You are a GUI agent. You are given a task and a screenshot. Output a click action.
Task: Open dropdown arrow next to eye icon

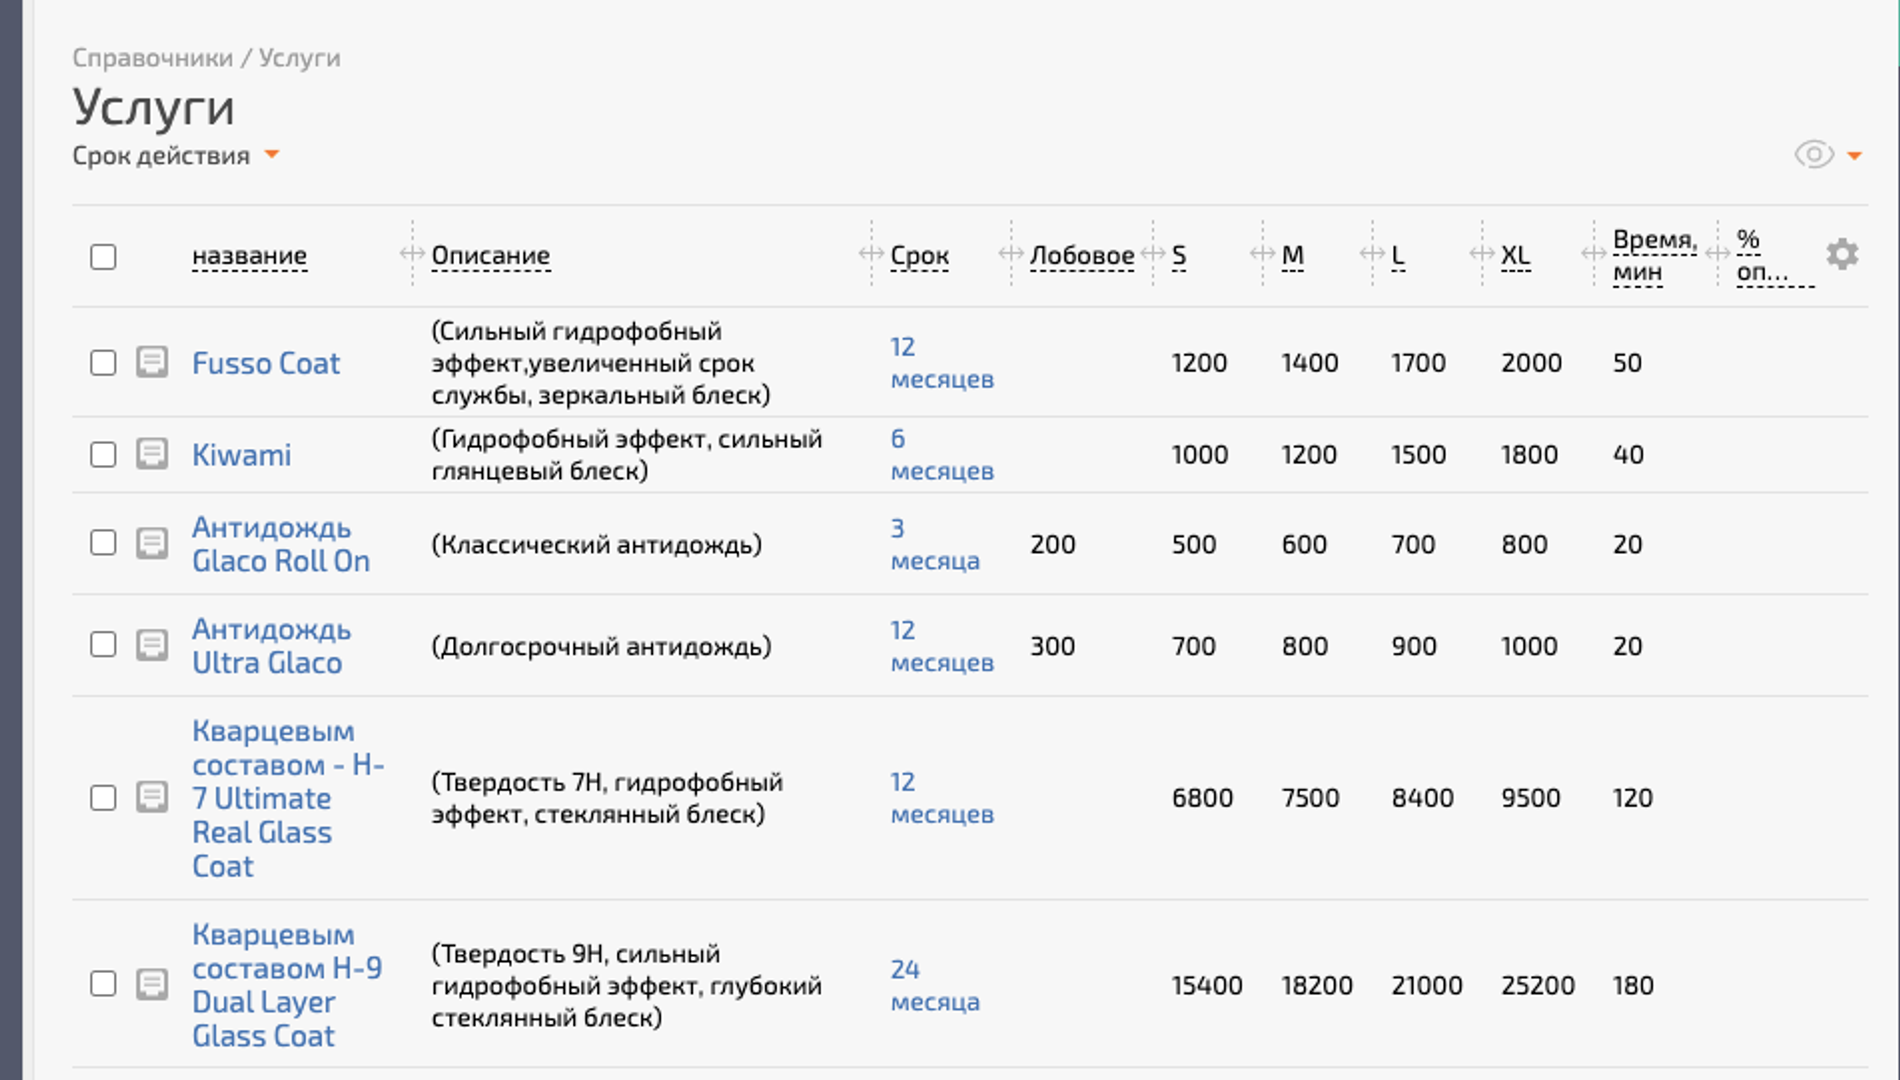(x=1854, y=156)
